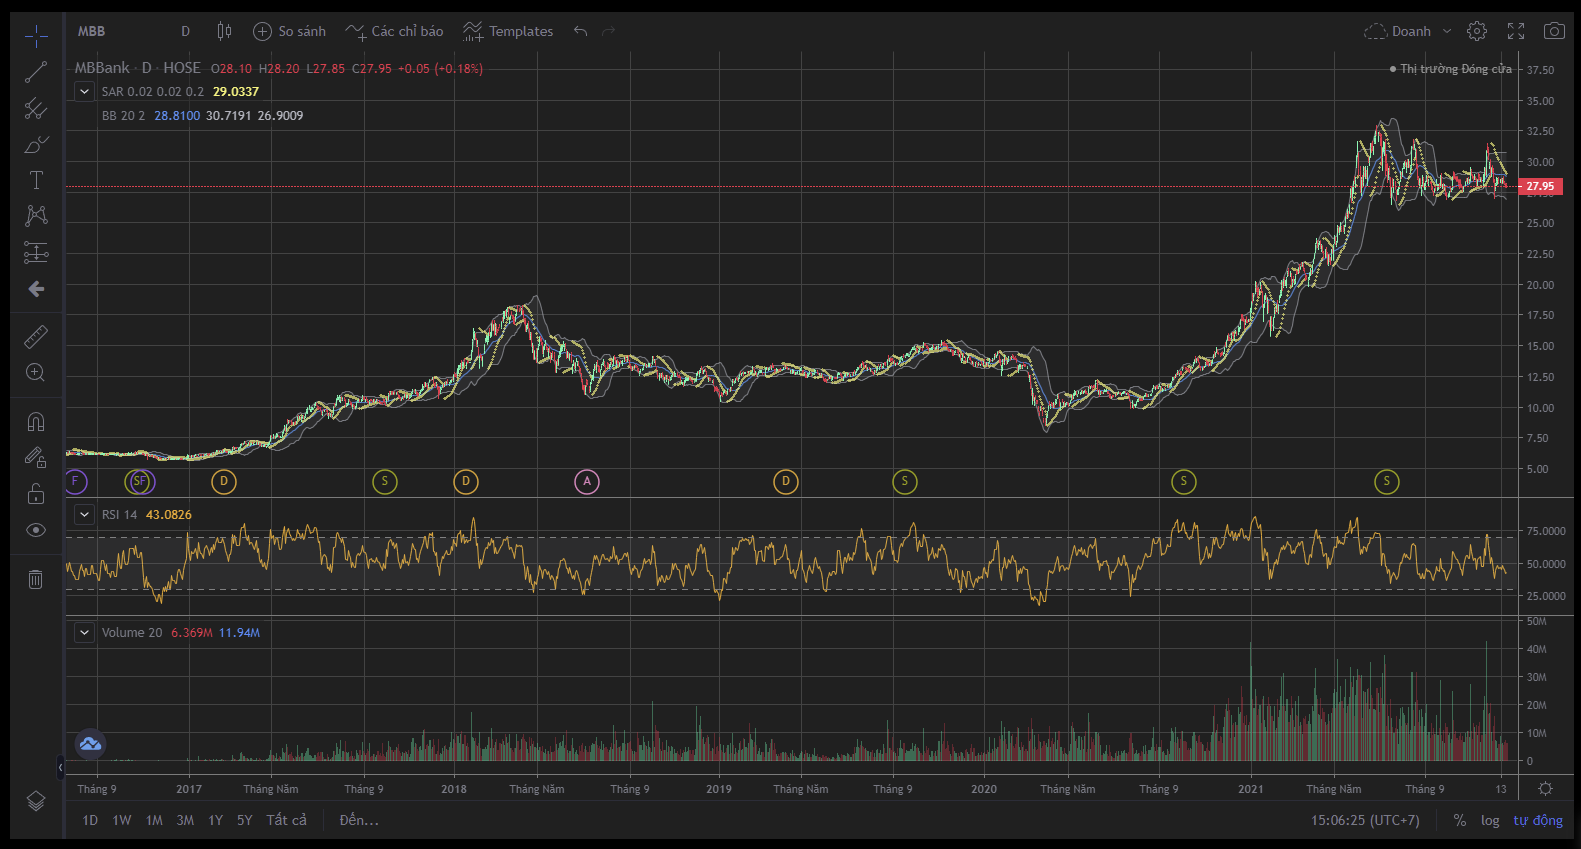
Task: Switch to the 3M time range
Action: [185, 820]
